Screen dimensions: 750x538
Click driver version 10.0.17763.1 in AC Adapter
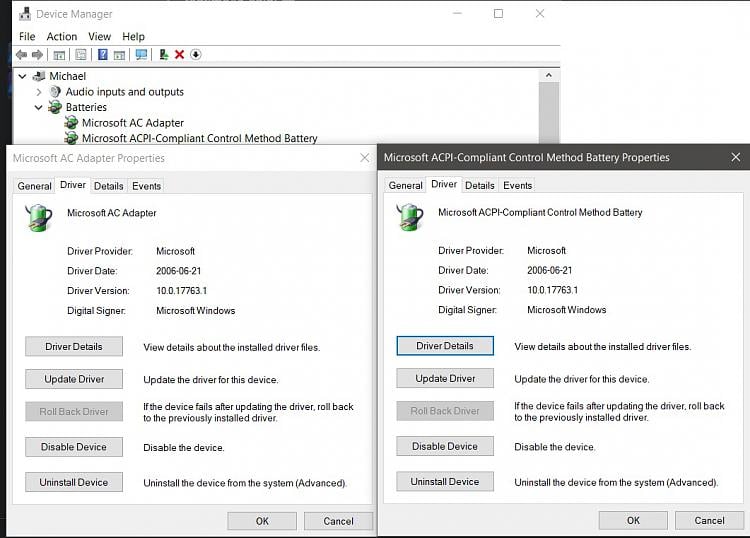pos(182,291)
